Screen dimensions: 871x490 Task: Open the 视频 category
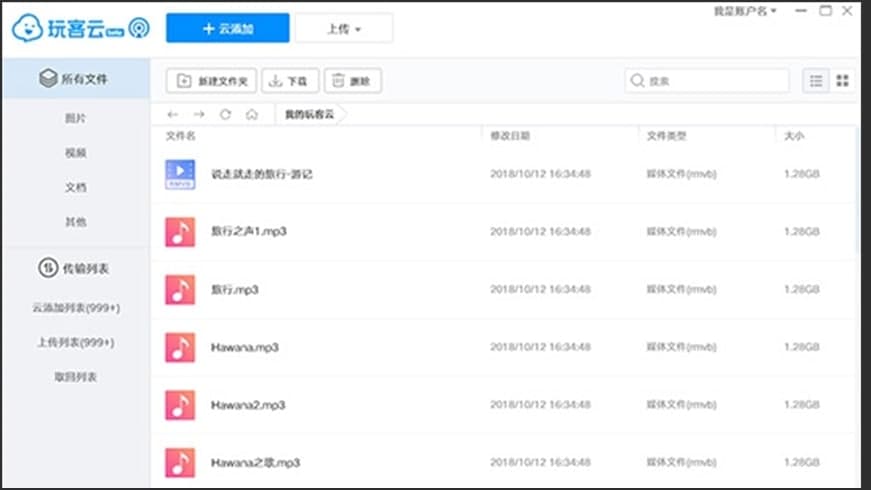pyautogui.click(x=76, y=153)
